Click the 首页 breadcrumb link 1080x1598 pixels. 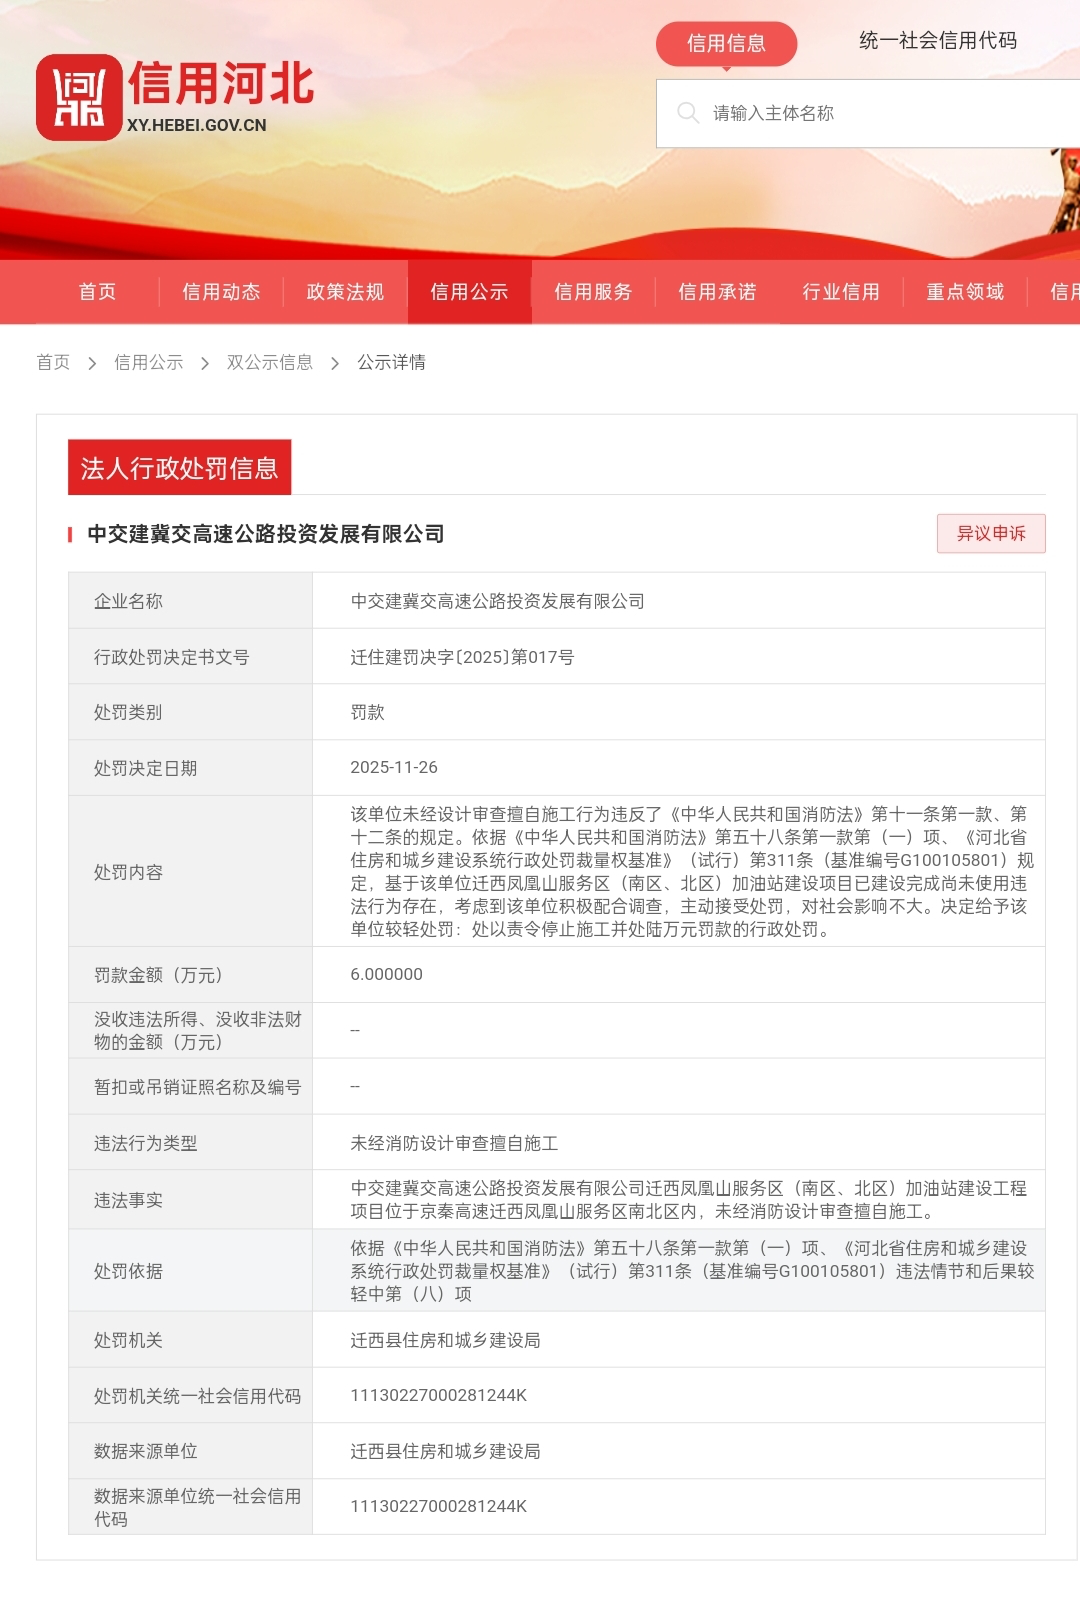53,362
